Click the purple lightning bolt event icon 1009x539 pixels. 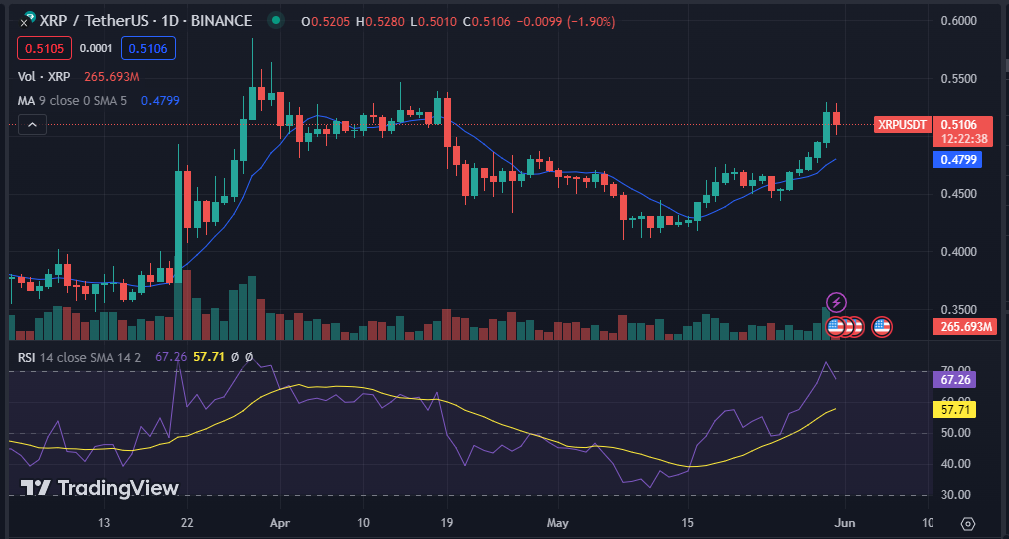pos(836,302)
